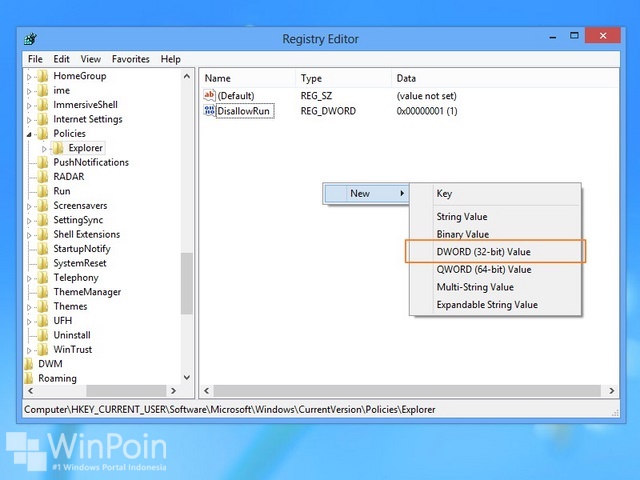This screenshot has height=480, width=640.
Task: Choose QWORD (64-bit) Value from submenu
Action: click(x=495, y=269)
